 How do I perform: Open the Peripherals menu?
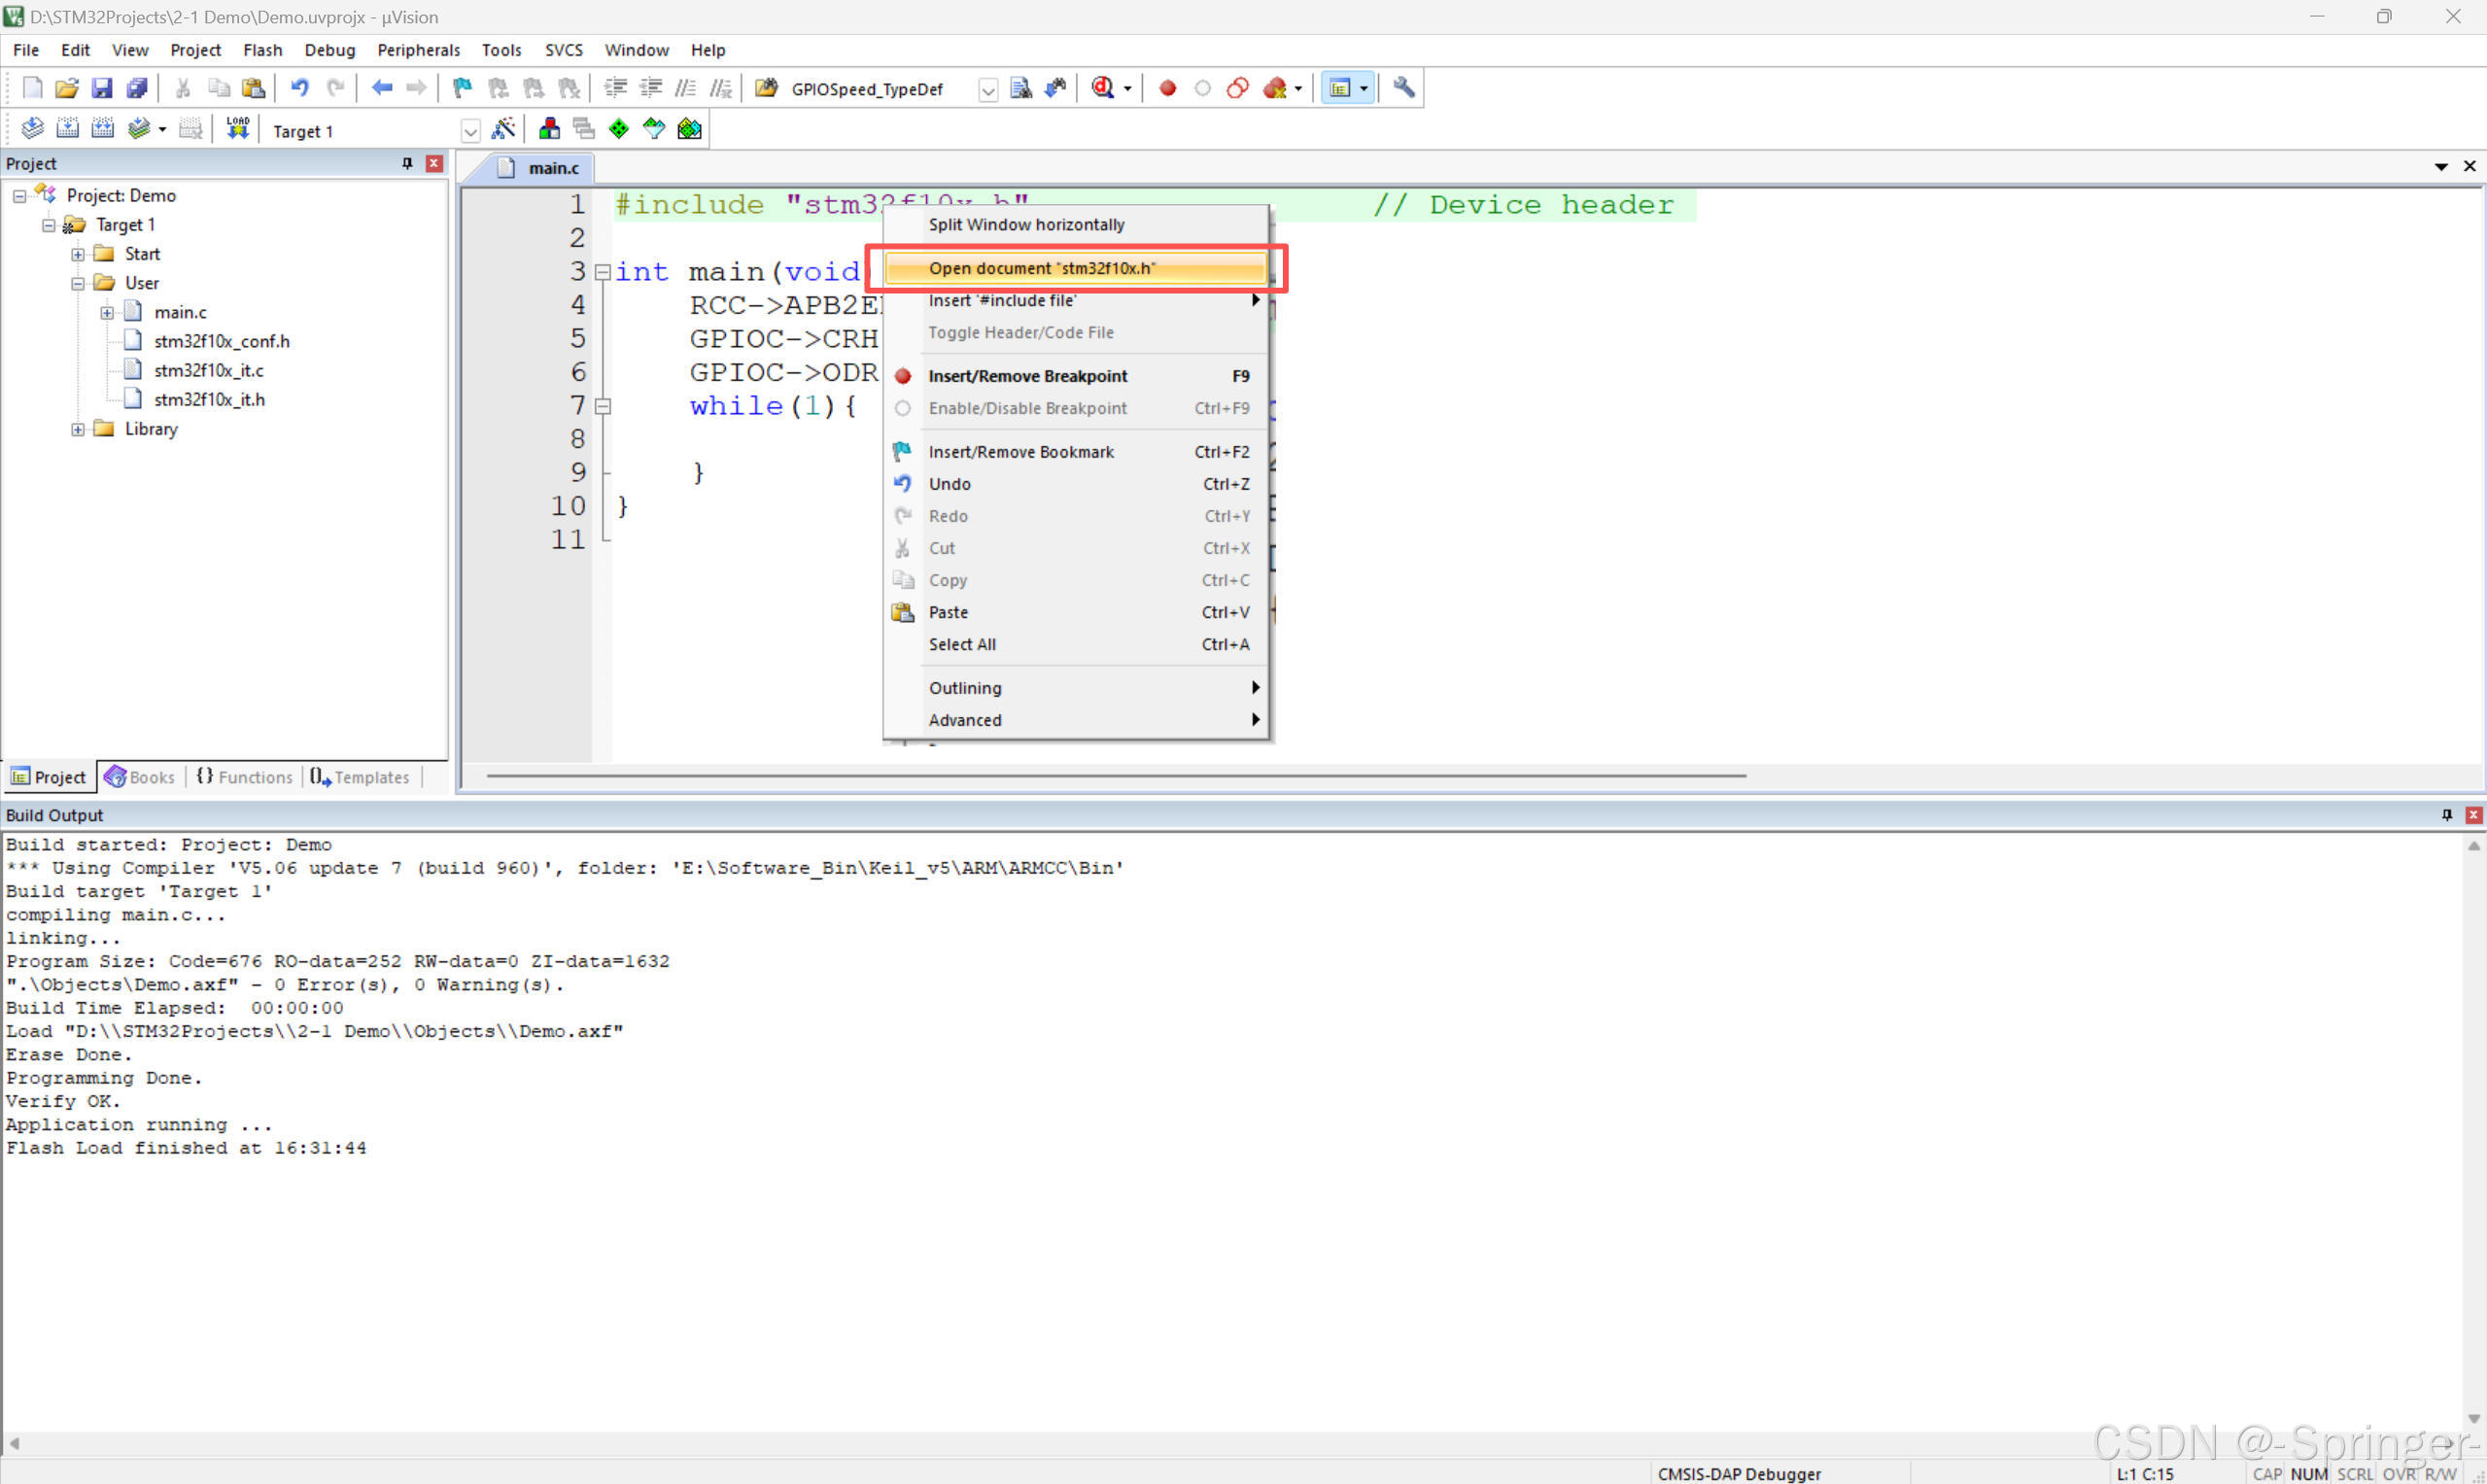tap(418, 50)
